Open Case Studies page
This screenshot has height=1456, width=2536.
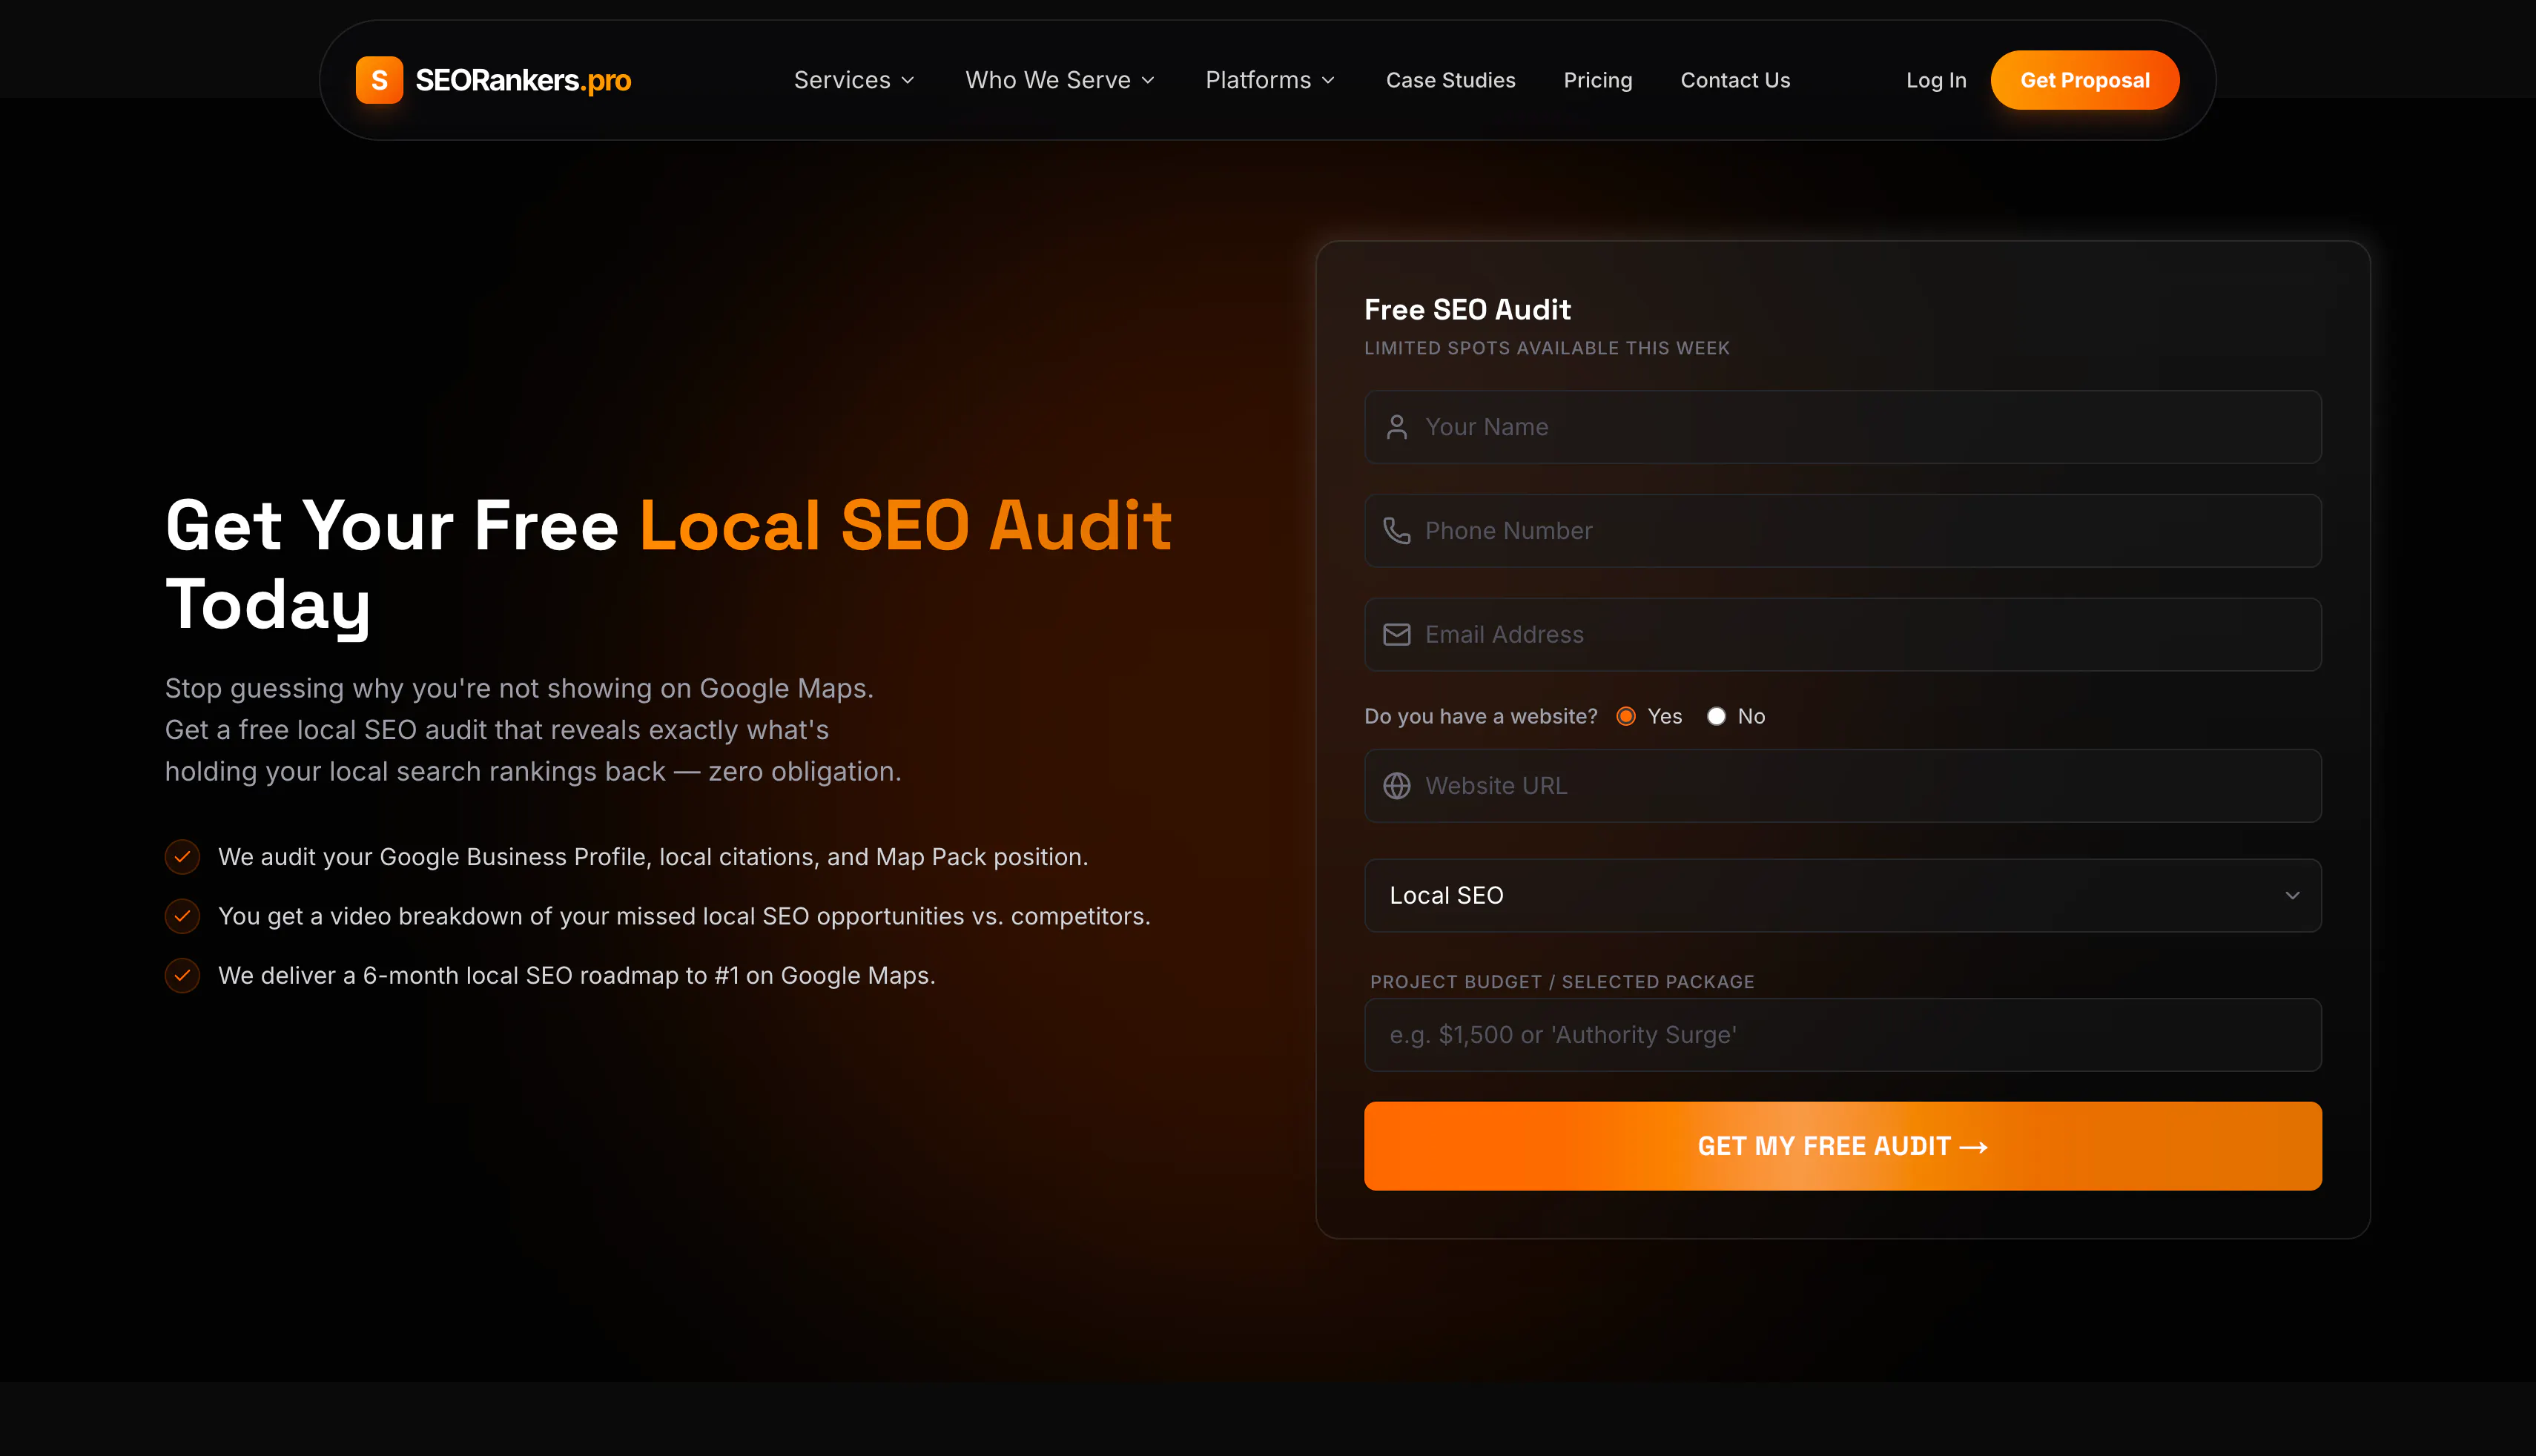coord(1450,80)
